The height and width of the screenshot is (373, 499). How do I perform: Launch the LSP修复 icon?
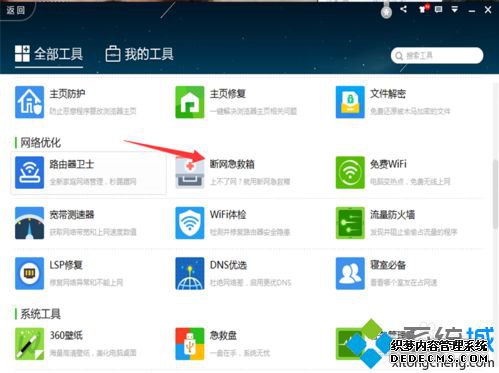[29, 273]
